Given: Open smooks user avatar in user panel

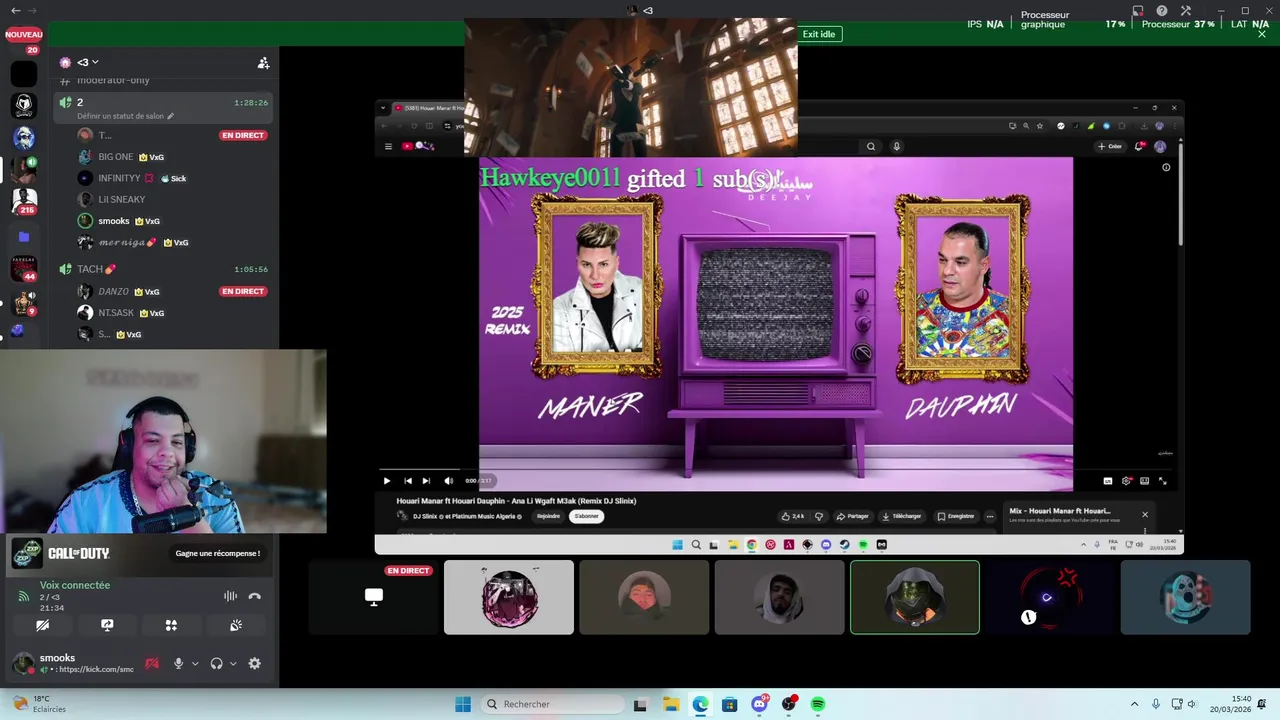Looking at the screenshot, I should [x=22, y=663].
